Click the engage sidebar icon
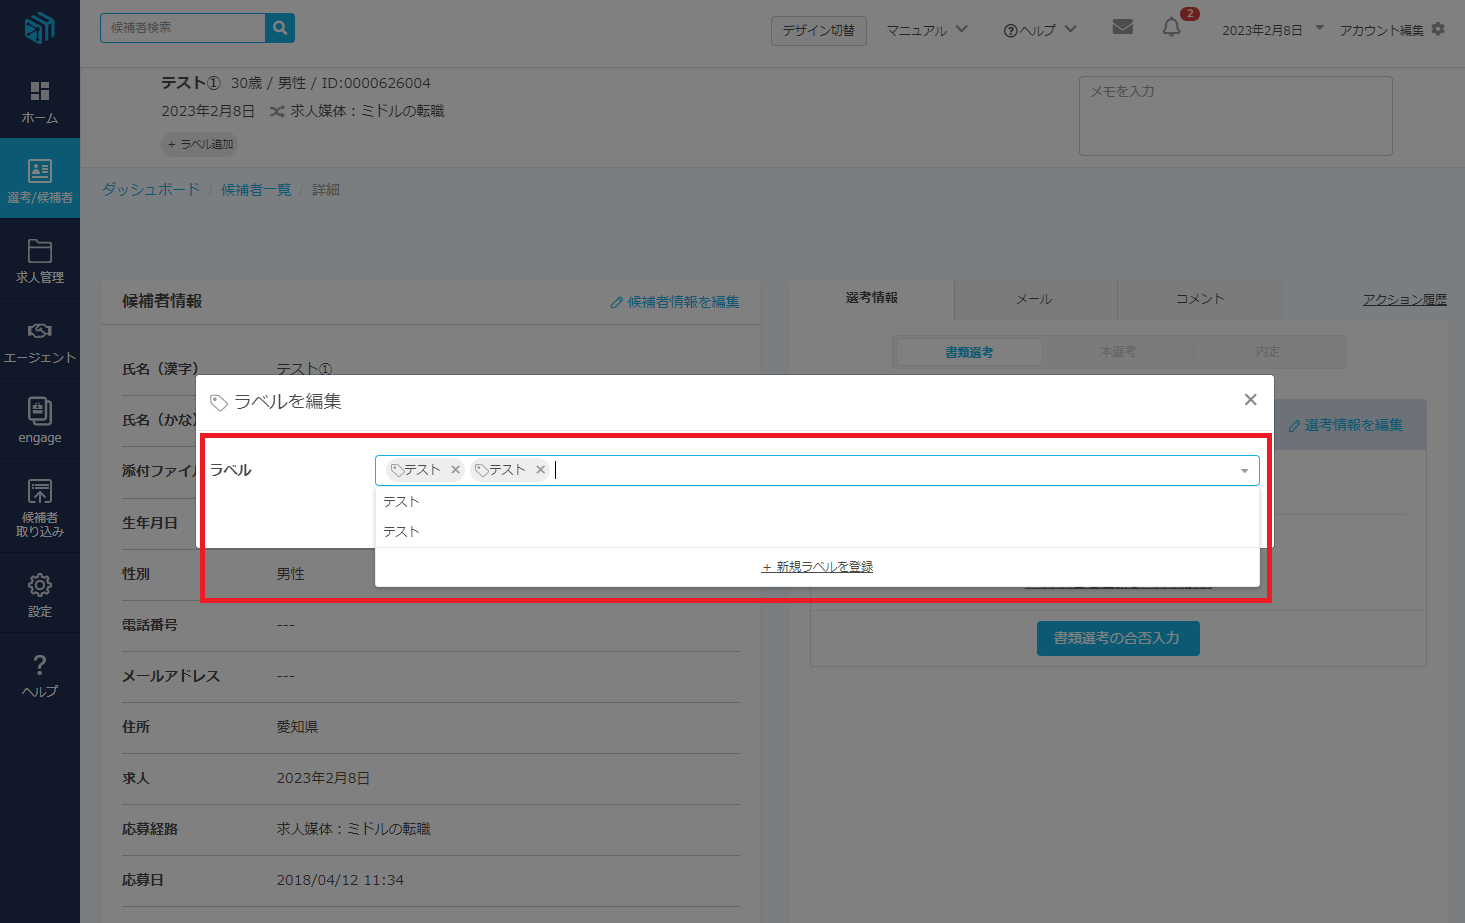 click(x=40, y=411)
